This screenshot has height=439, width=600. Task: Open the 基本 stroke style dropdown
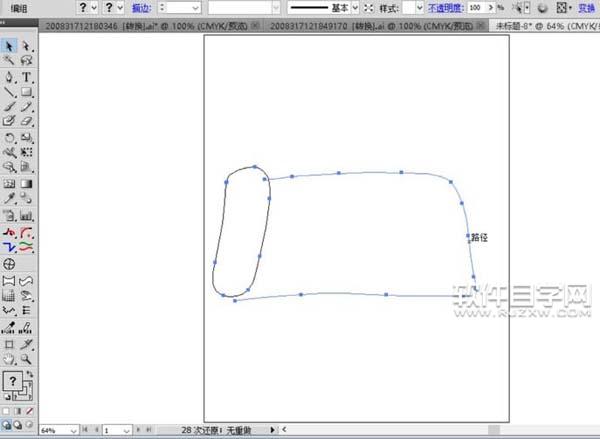click(355, 8)
